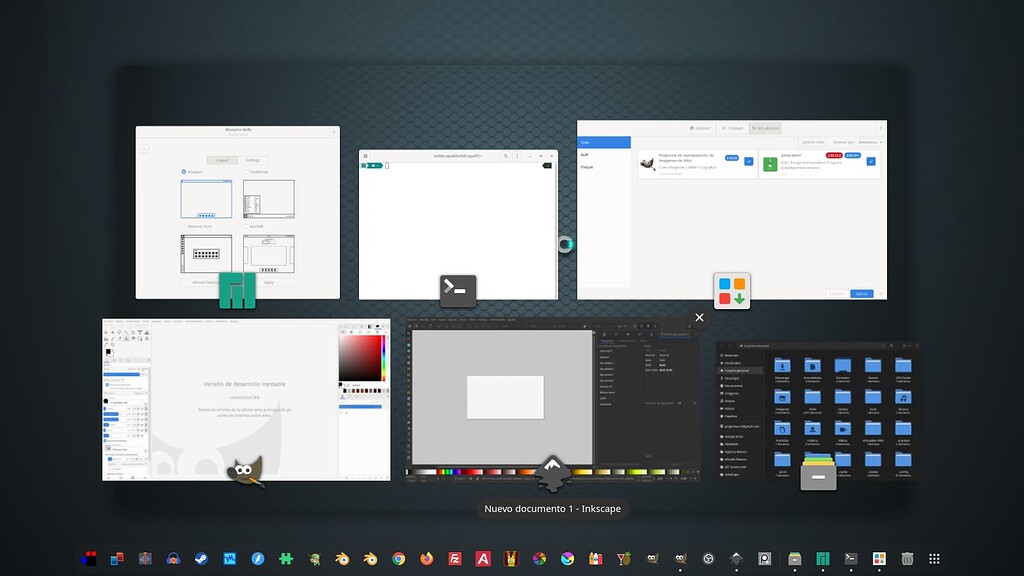1024x576 pixels.
Task: Open Pamac's three-dot overflow menu
Action: 881,126
